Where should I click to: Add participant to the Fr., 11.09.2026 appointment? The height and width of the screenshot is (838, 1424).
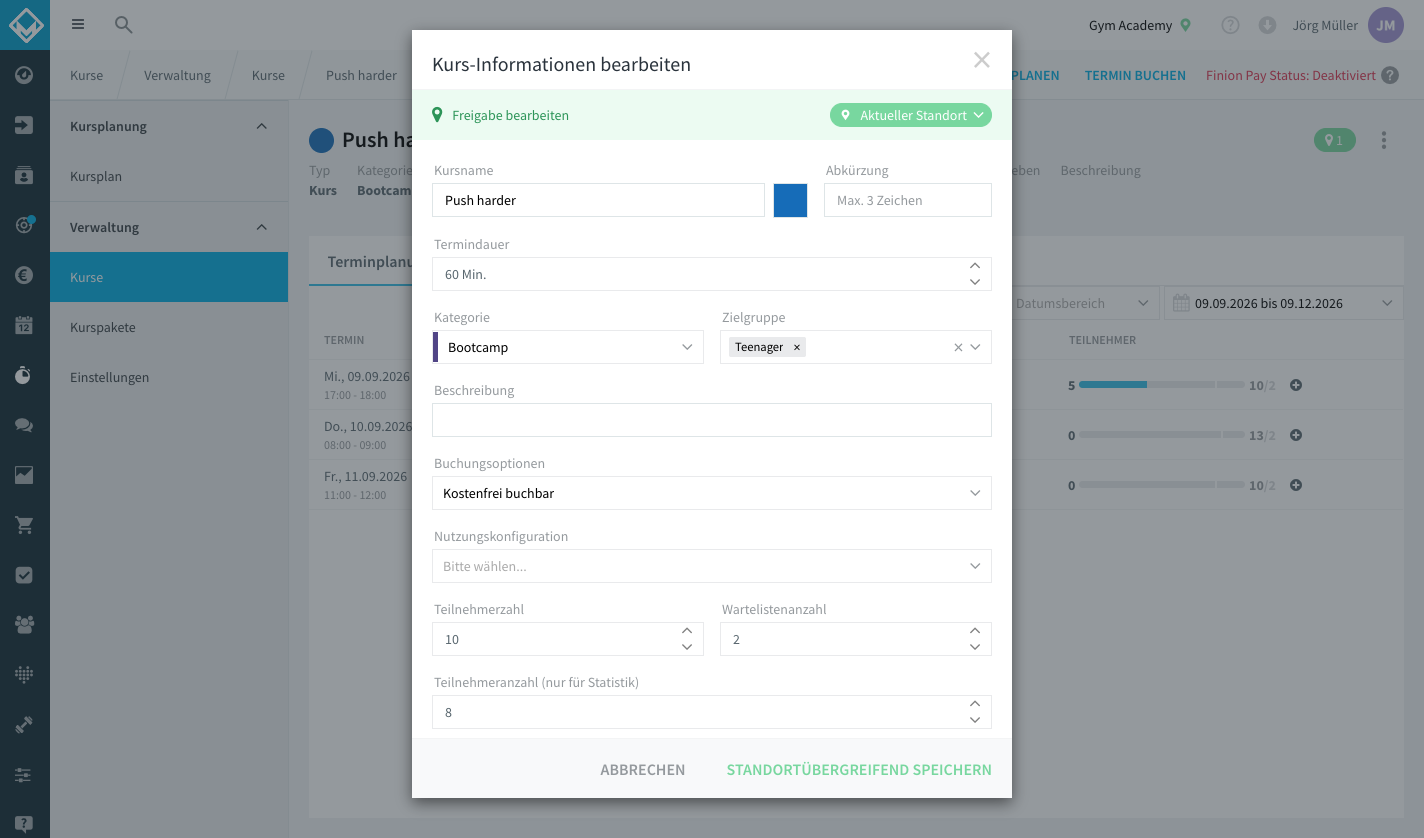tap(1296, 485)
